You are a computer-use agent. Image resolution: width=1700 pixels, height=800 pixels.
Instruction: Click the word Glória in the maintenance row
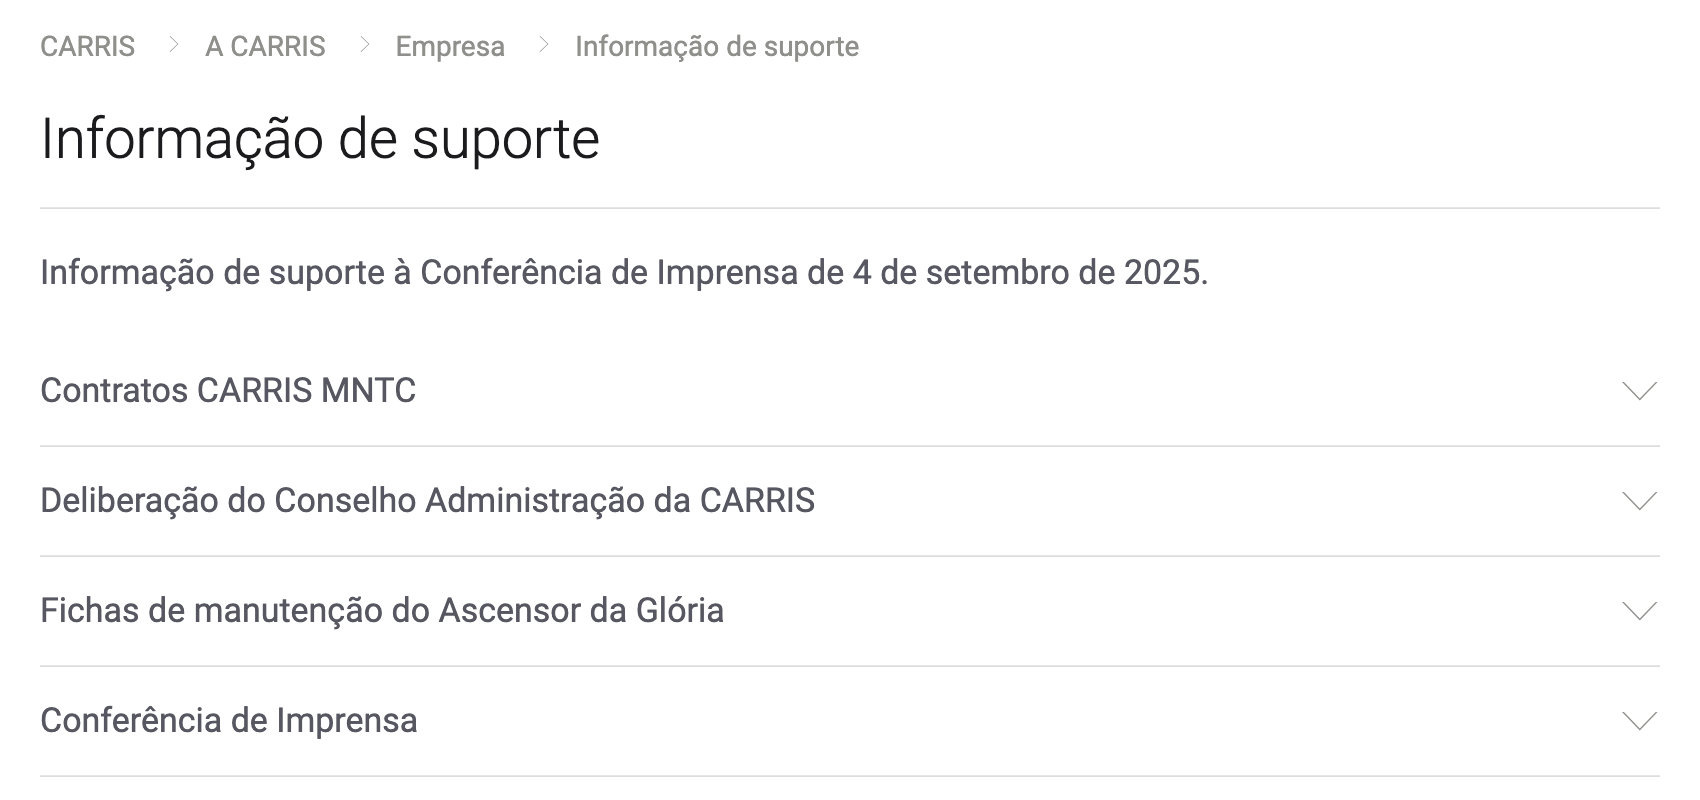coord(679,610)
